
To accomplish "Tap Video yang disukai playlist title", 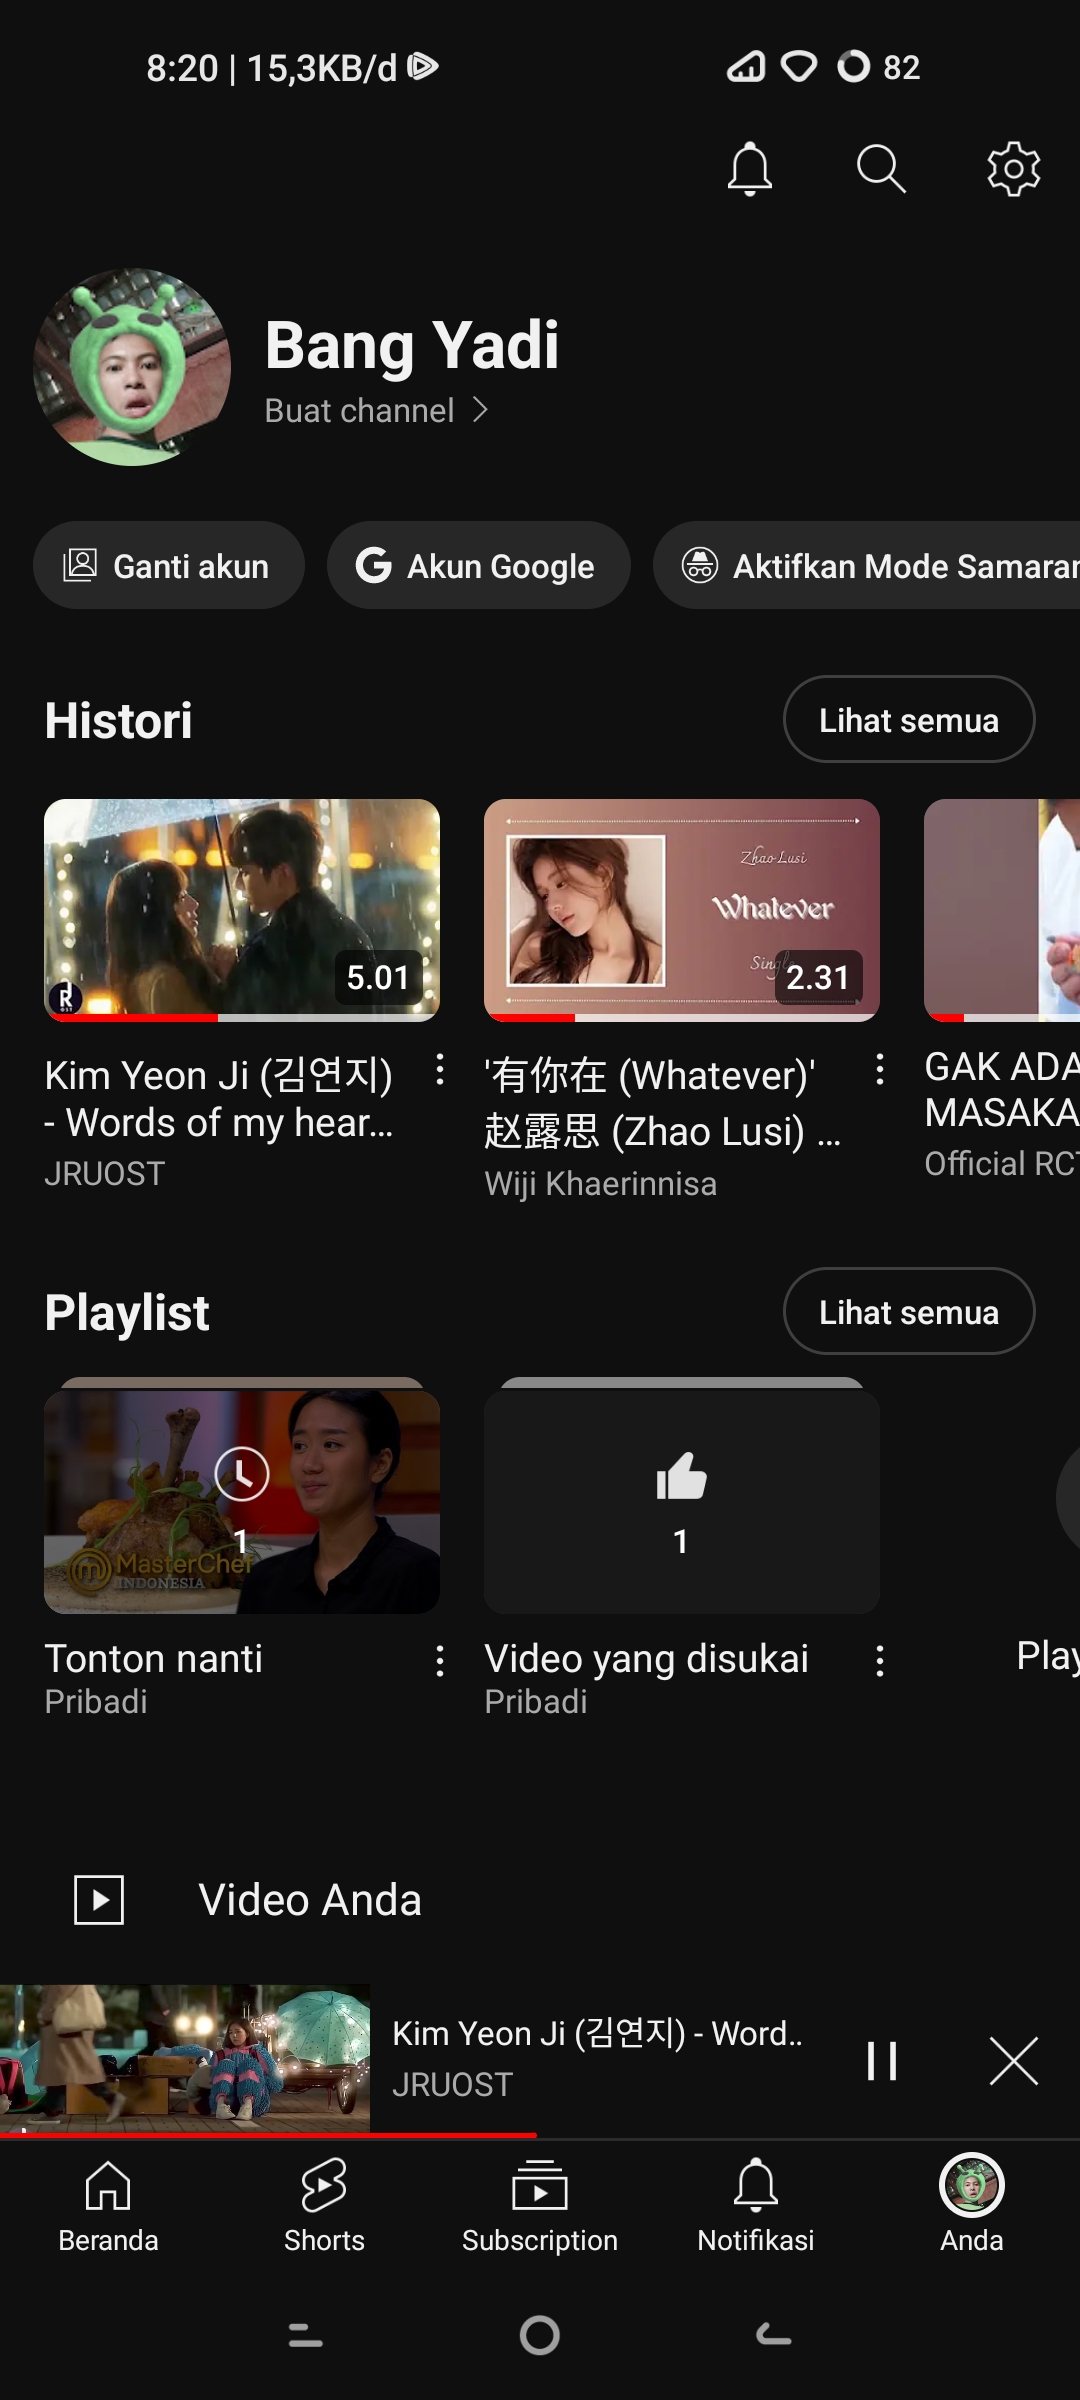I will tap(647, 1659).
